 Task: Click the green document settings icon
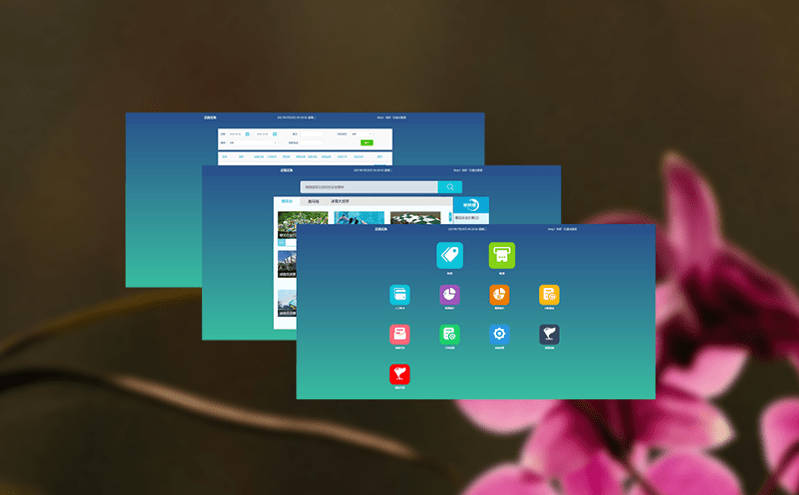tap(449, 334)
